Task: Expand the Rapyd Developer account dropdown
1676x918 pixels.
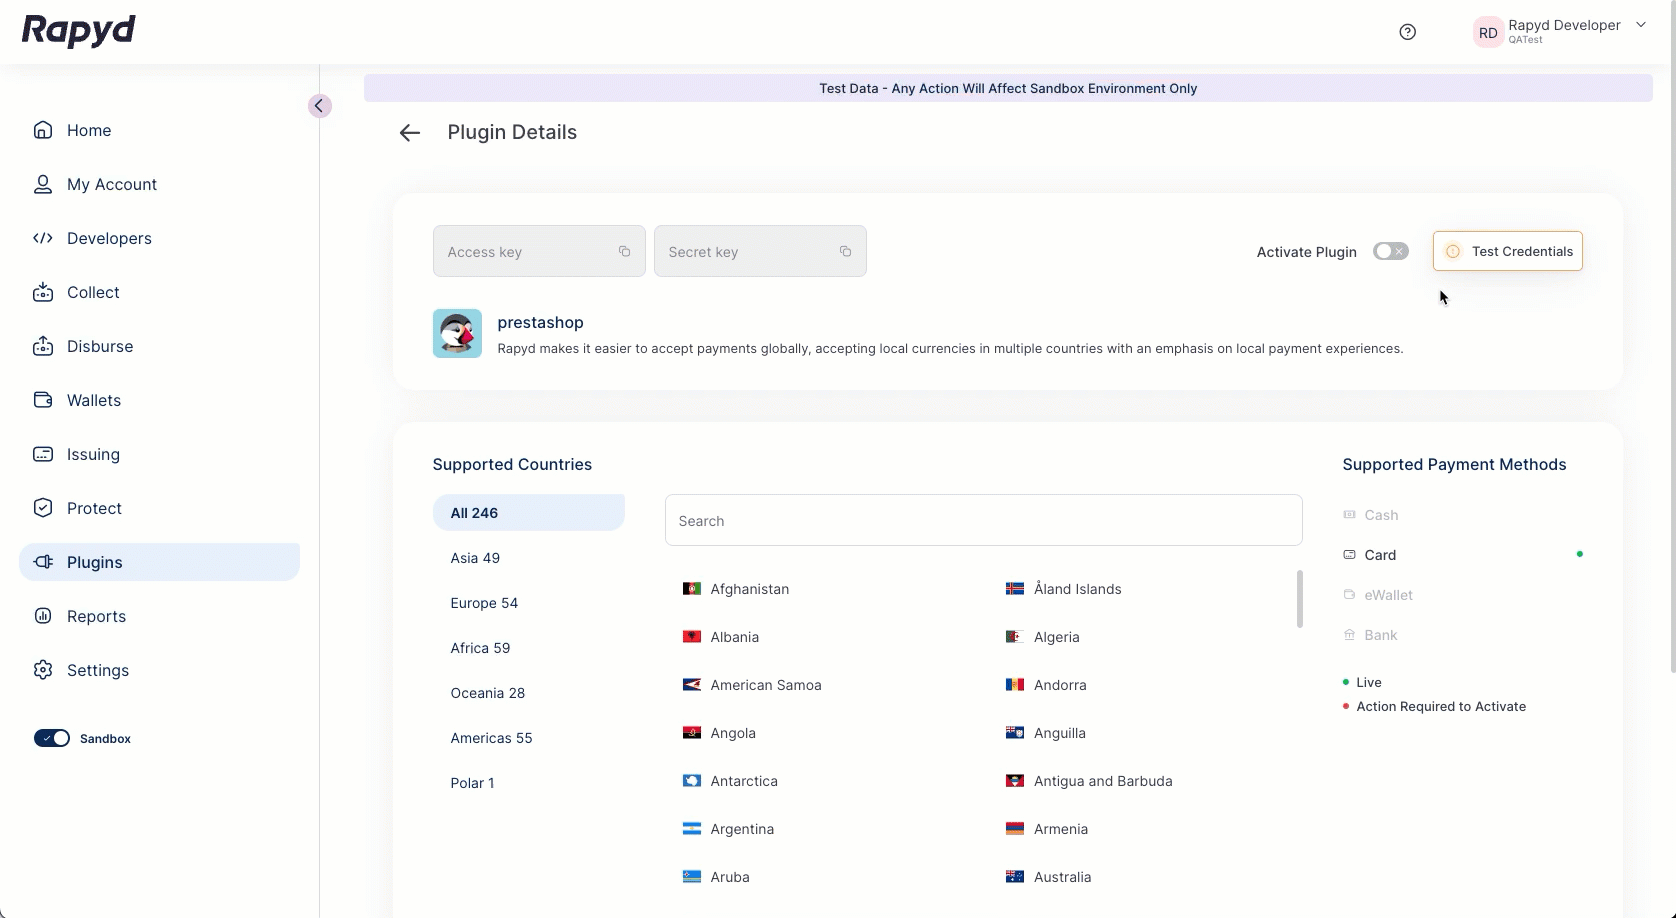Action: 1640,25
